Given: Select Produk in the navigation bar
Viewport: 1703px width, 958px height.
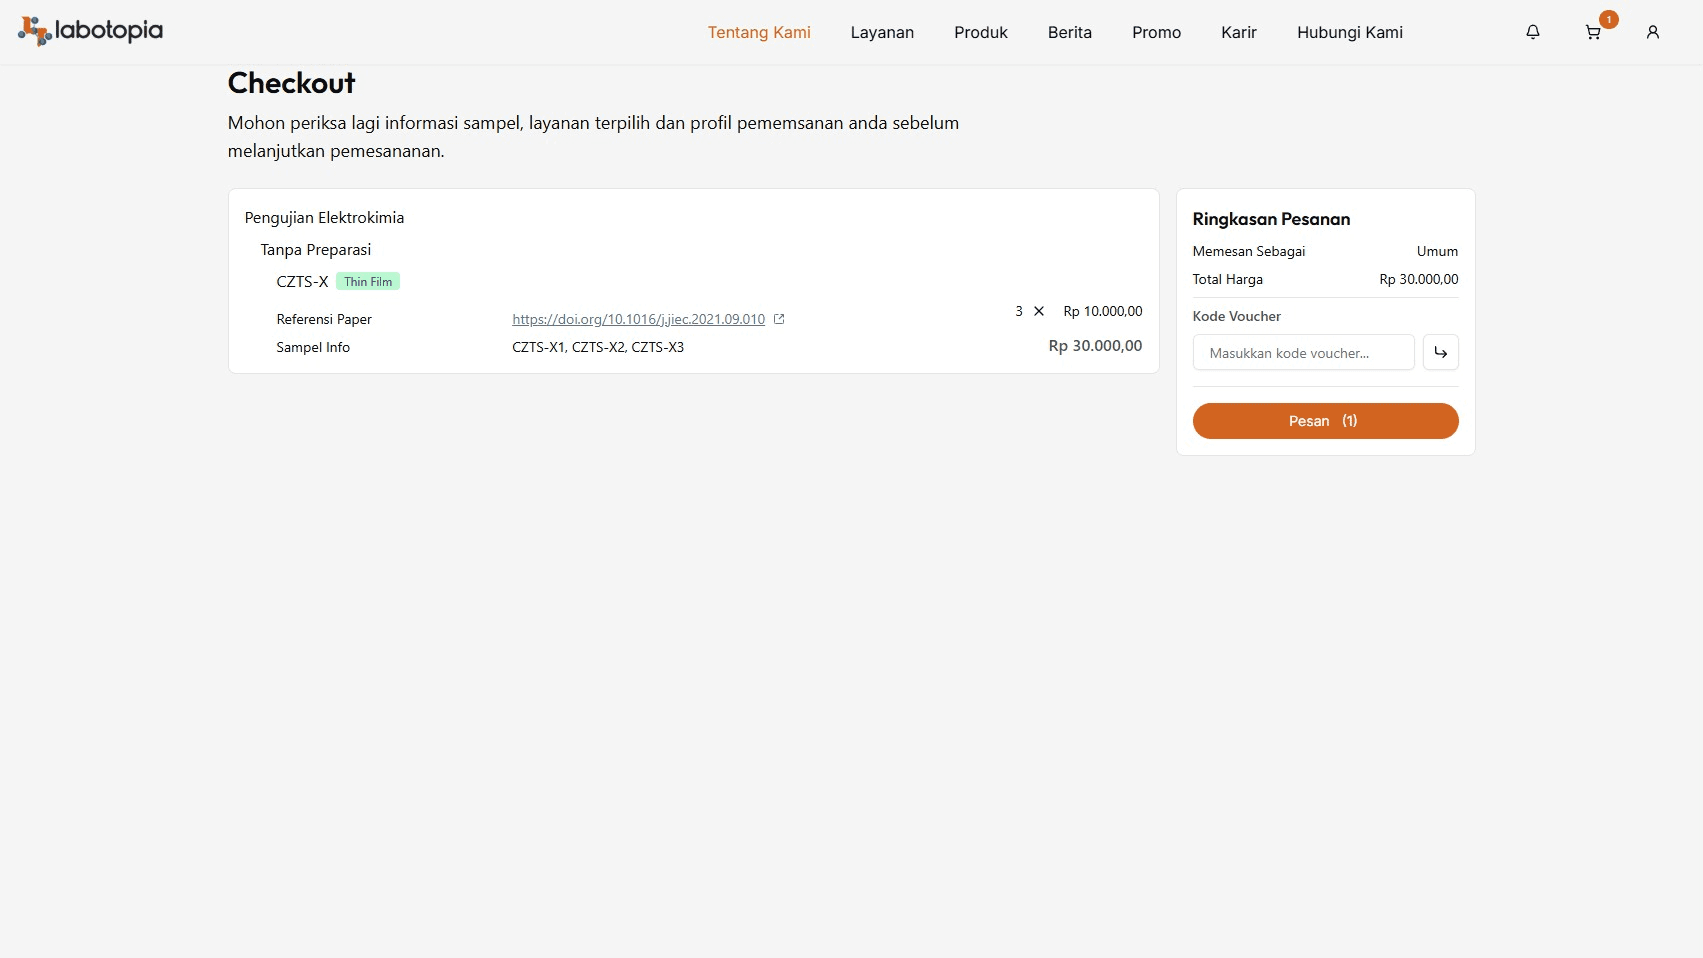Looking at the screenshot, I should click(980, 32).
